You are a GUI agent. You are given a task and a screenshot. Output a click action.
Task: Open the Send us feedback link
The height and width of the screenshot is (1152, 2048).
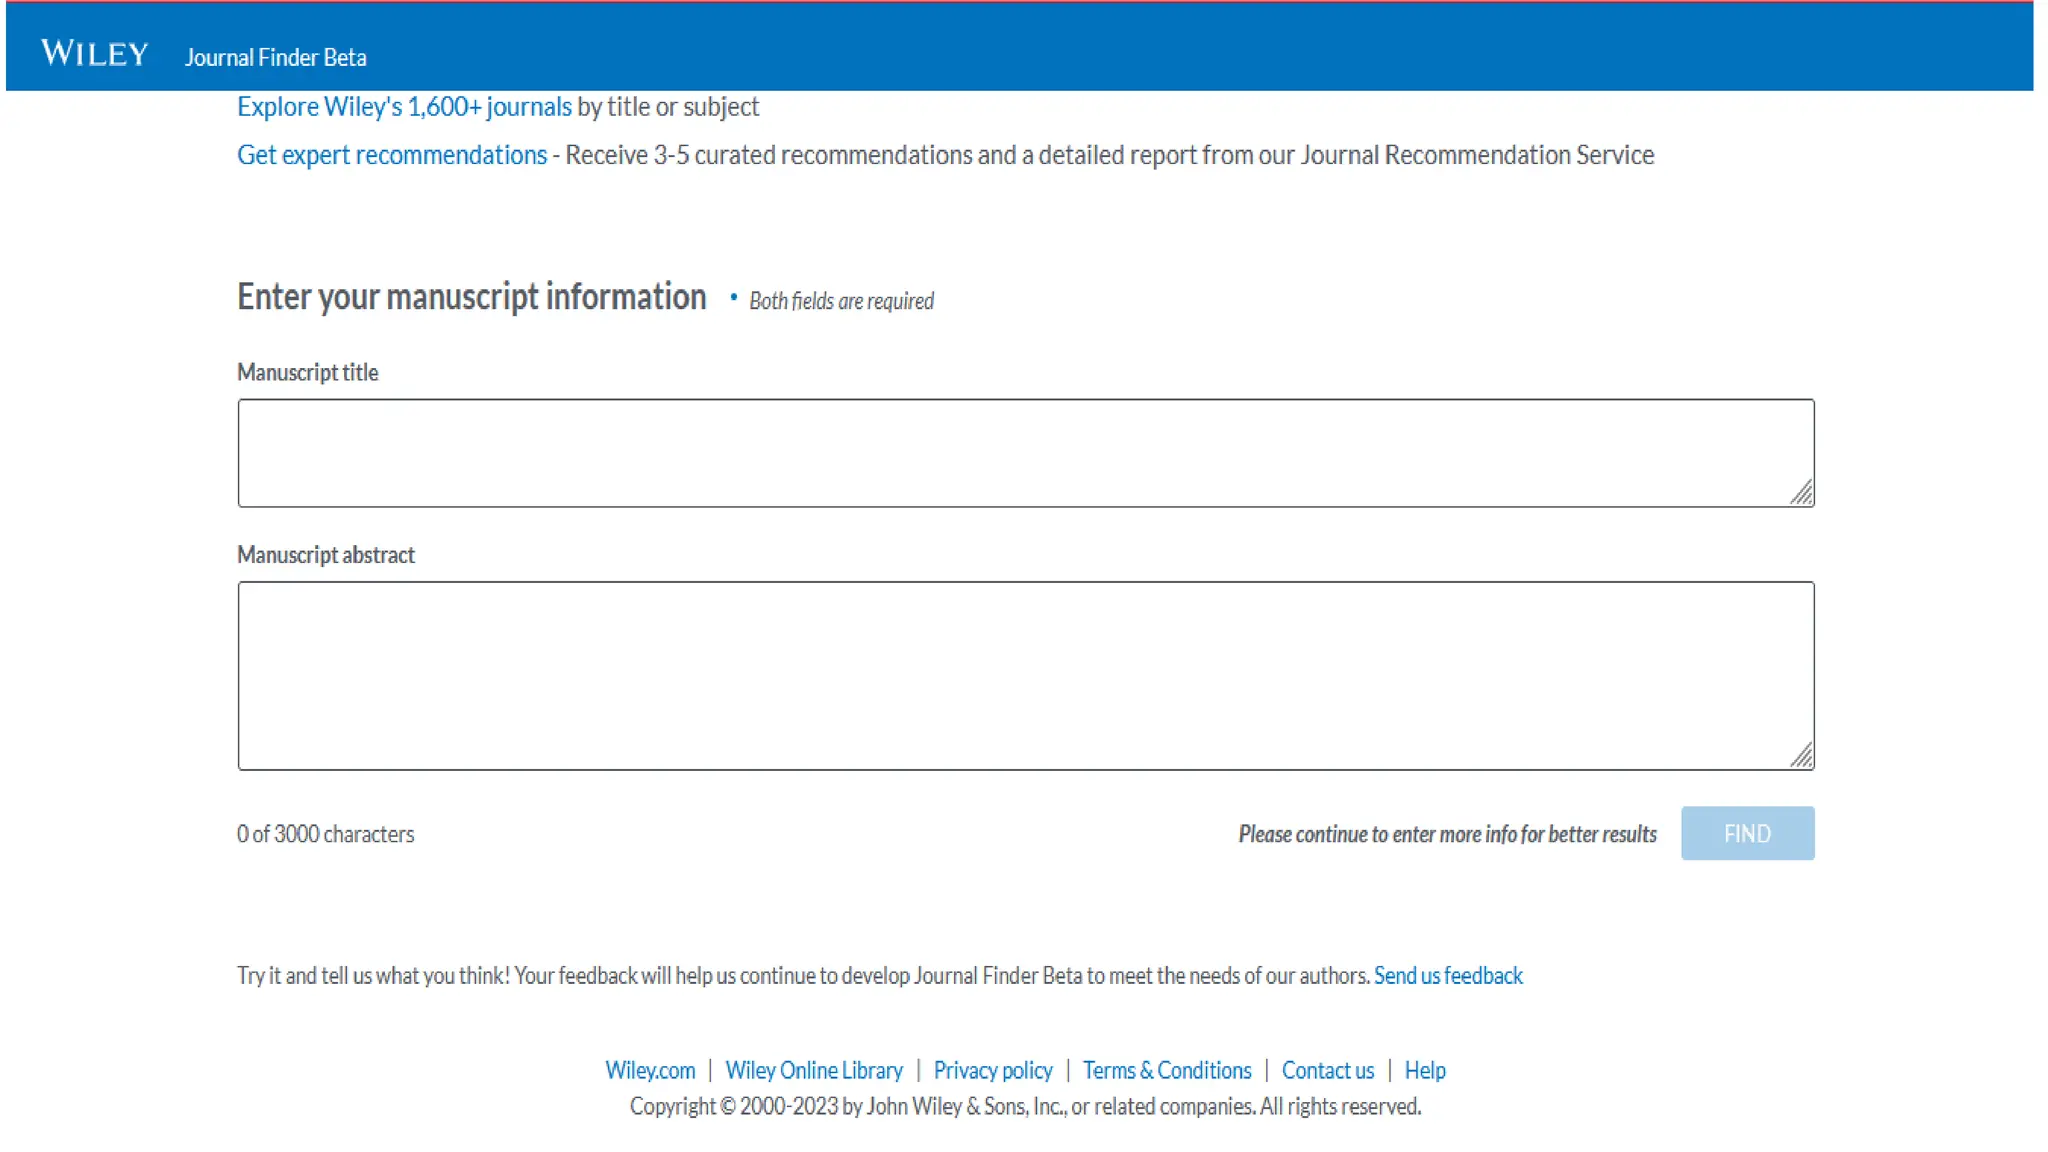pyautogui.click(x=1447, y=976)
